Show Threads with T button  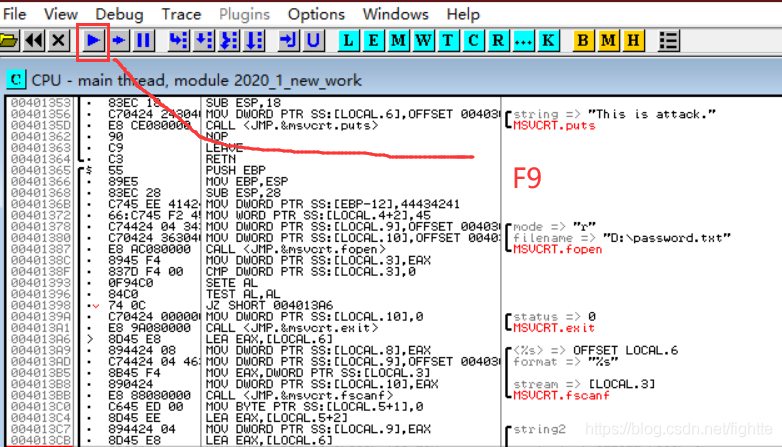pyautogui.click(x=448, y=40)
